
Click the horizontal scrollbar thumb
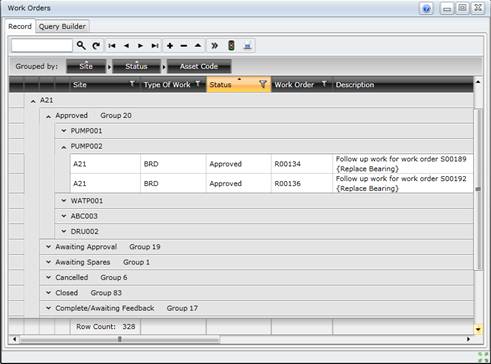(119, 339)
